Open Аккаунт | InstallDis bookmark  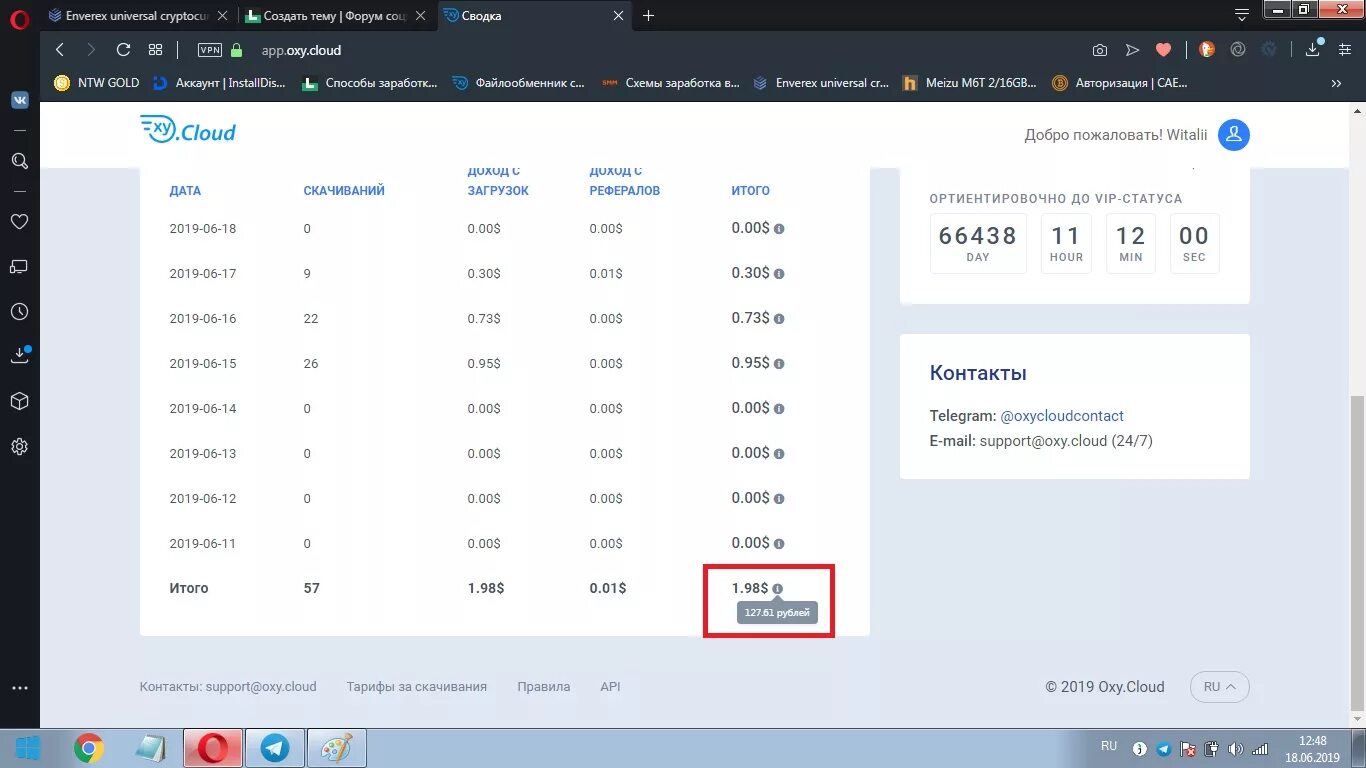click(x=220, y=83)
